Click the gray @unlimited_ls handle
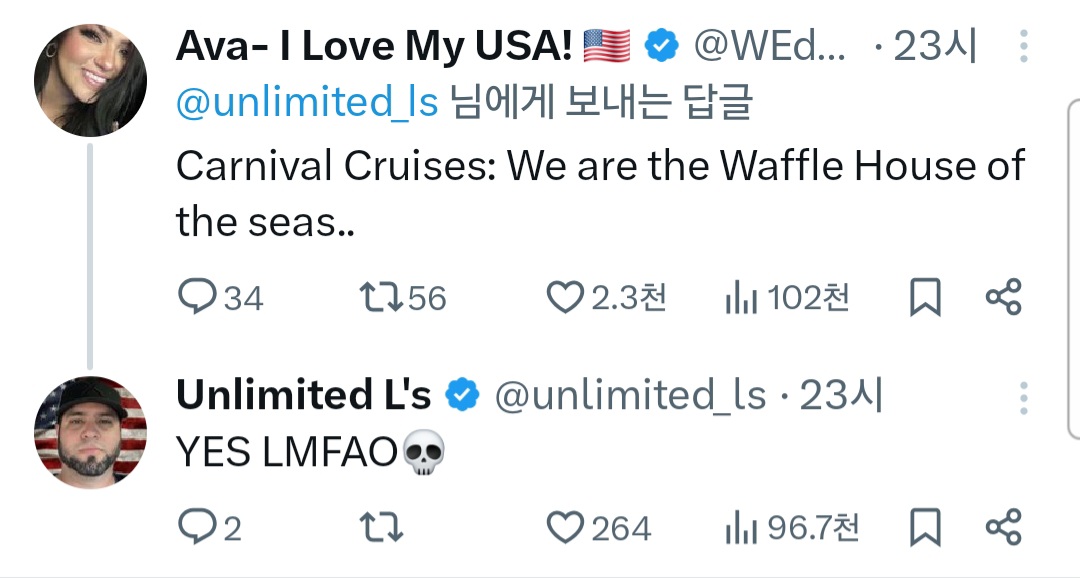The image size is (1080, 578). click(x=630, y=397)
